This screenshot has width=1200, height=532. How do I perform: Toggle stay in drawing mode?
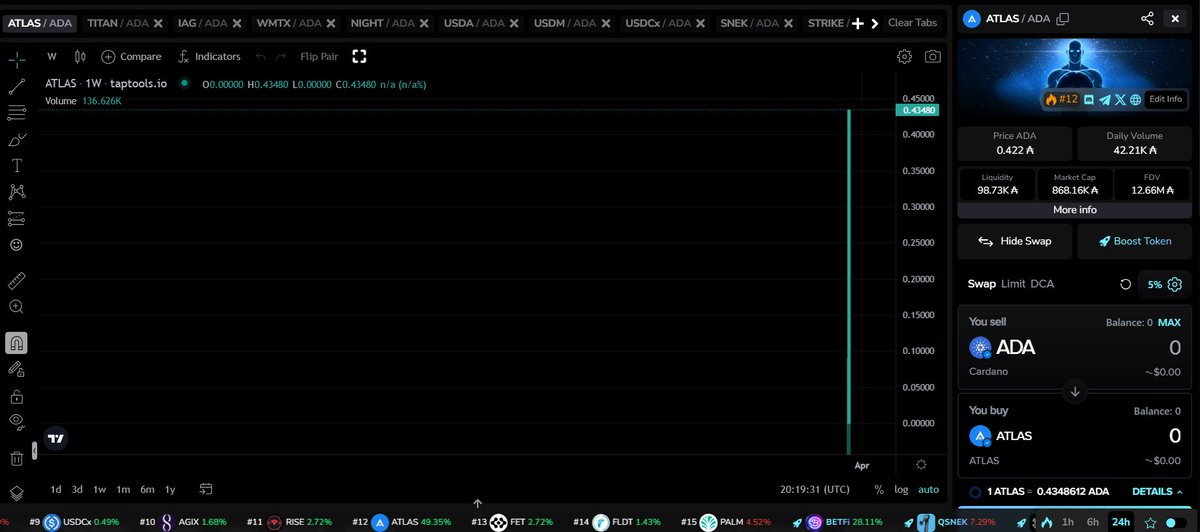[x=17, y=369]
